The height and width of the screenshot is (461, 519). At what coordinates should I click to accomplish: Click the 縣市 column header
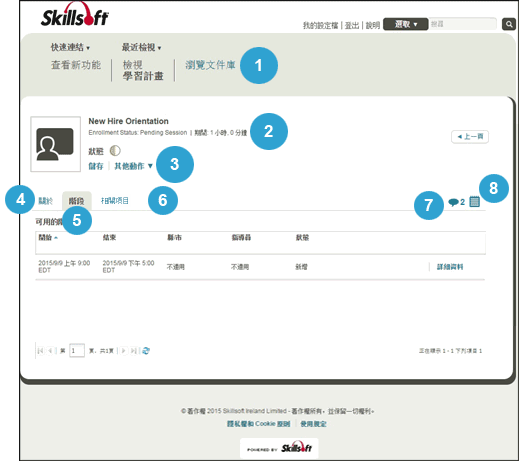(x=174, y=237)
